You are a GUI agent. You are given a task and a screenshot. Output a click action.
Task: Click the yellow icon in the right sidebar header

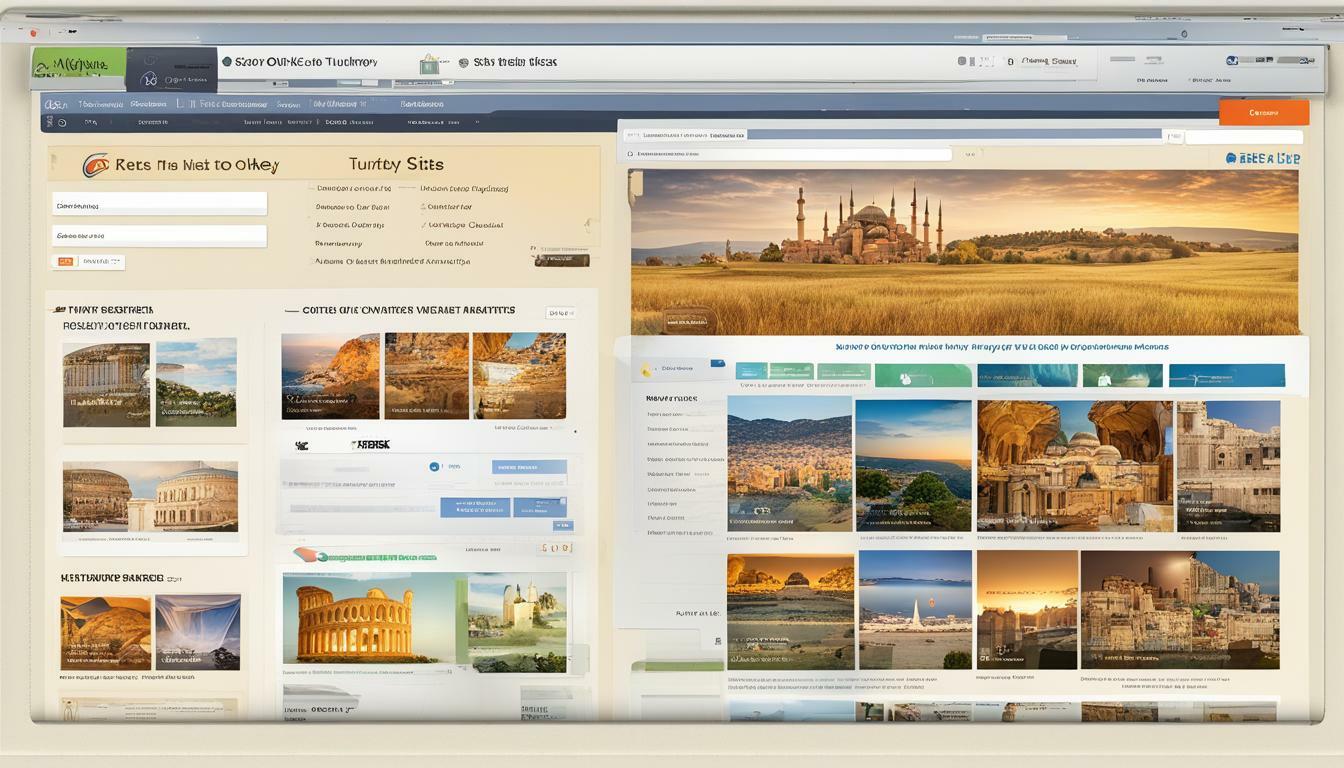click(x=645, y=370)
